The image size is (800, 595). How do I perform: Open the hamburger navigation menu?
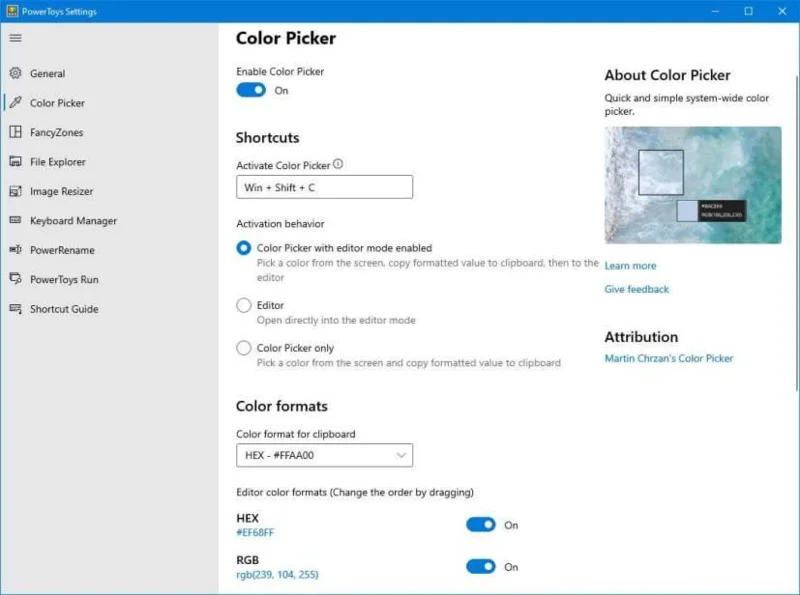click(15, 38)
